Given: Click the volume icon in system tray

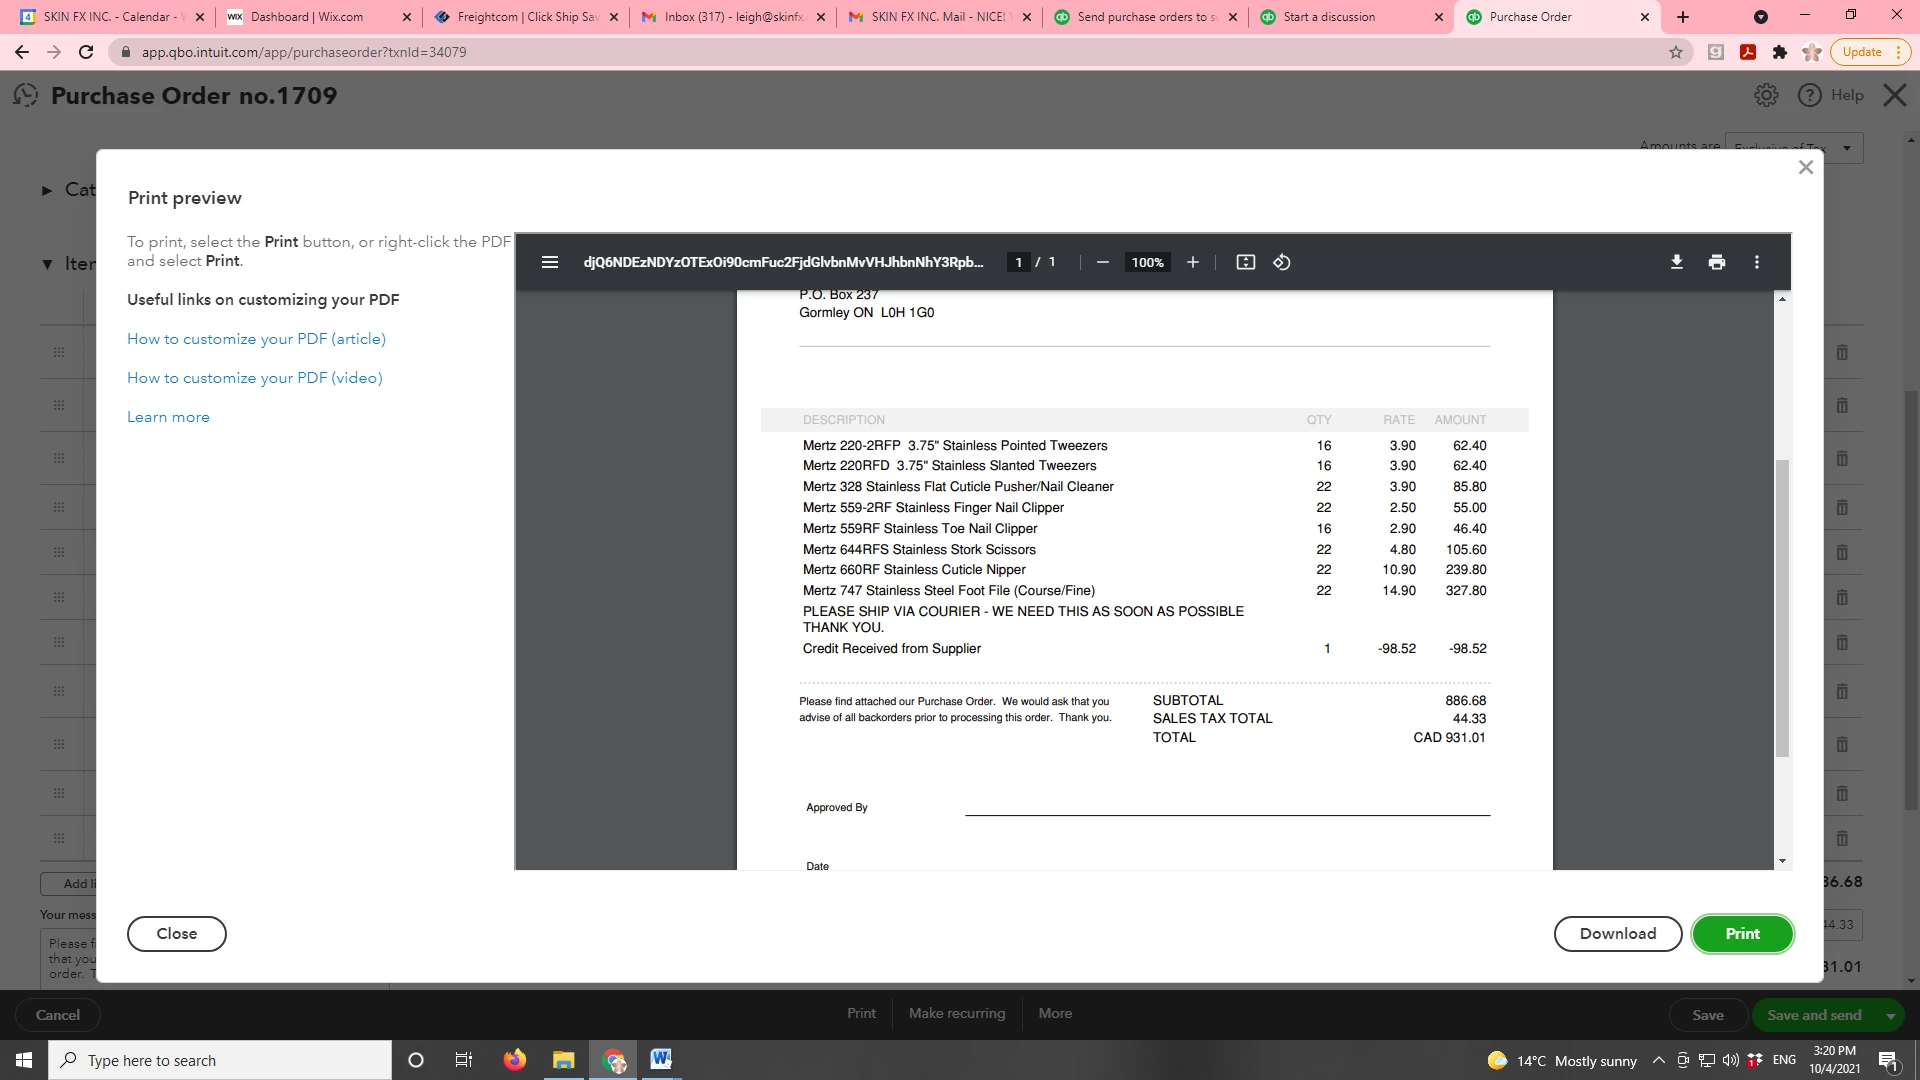Looking at the screenshot, I should (1731, 1060).
